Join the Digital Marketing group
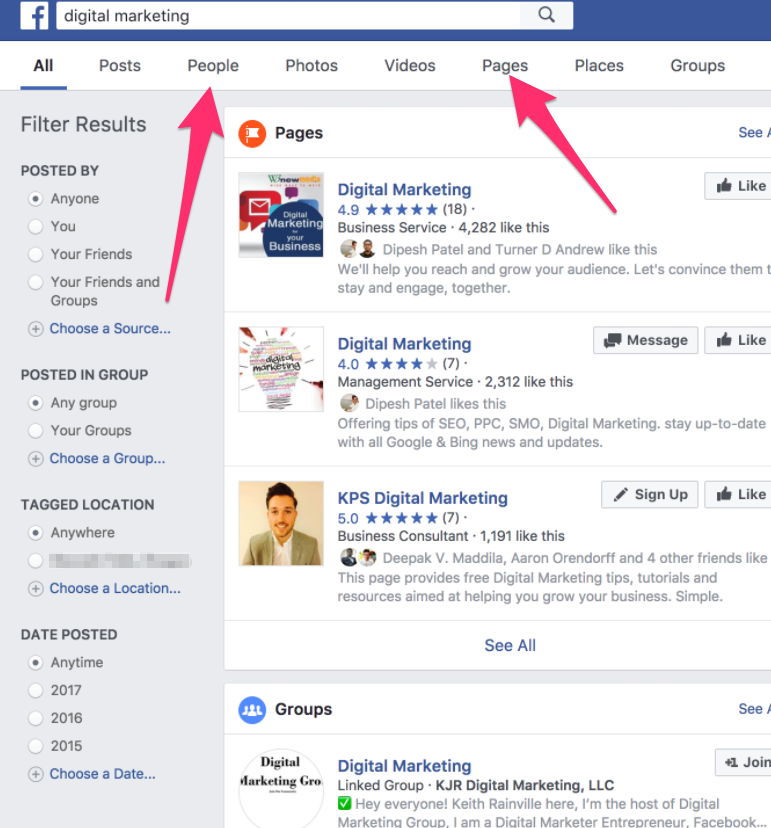Viewport: 771px width, 828px height. point(745,762)
